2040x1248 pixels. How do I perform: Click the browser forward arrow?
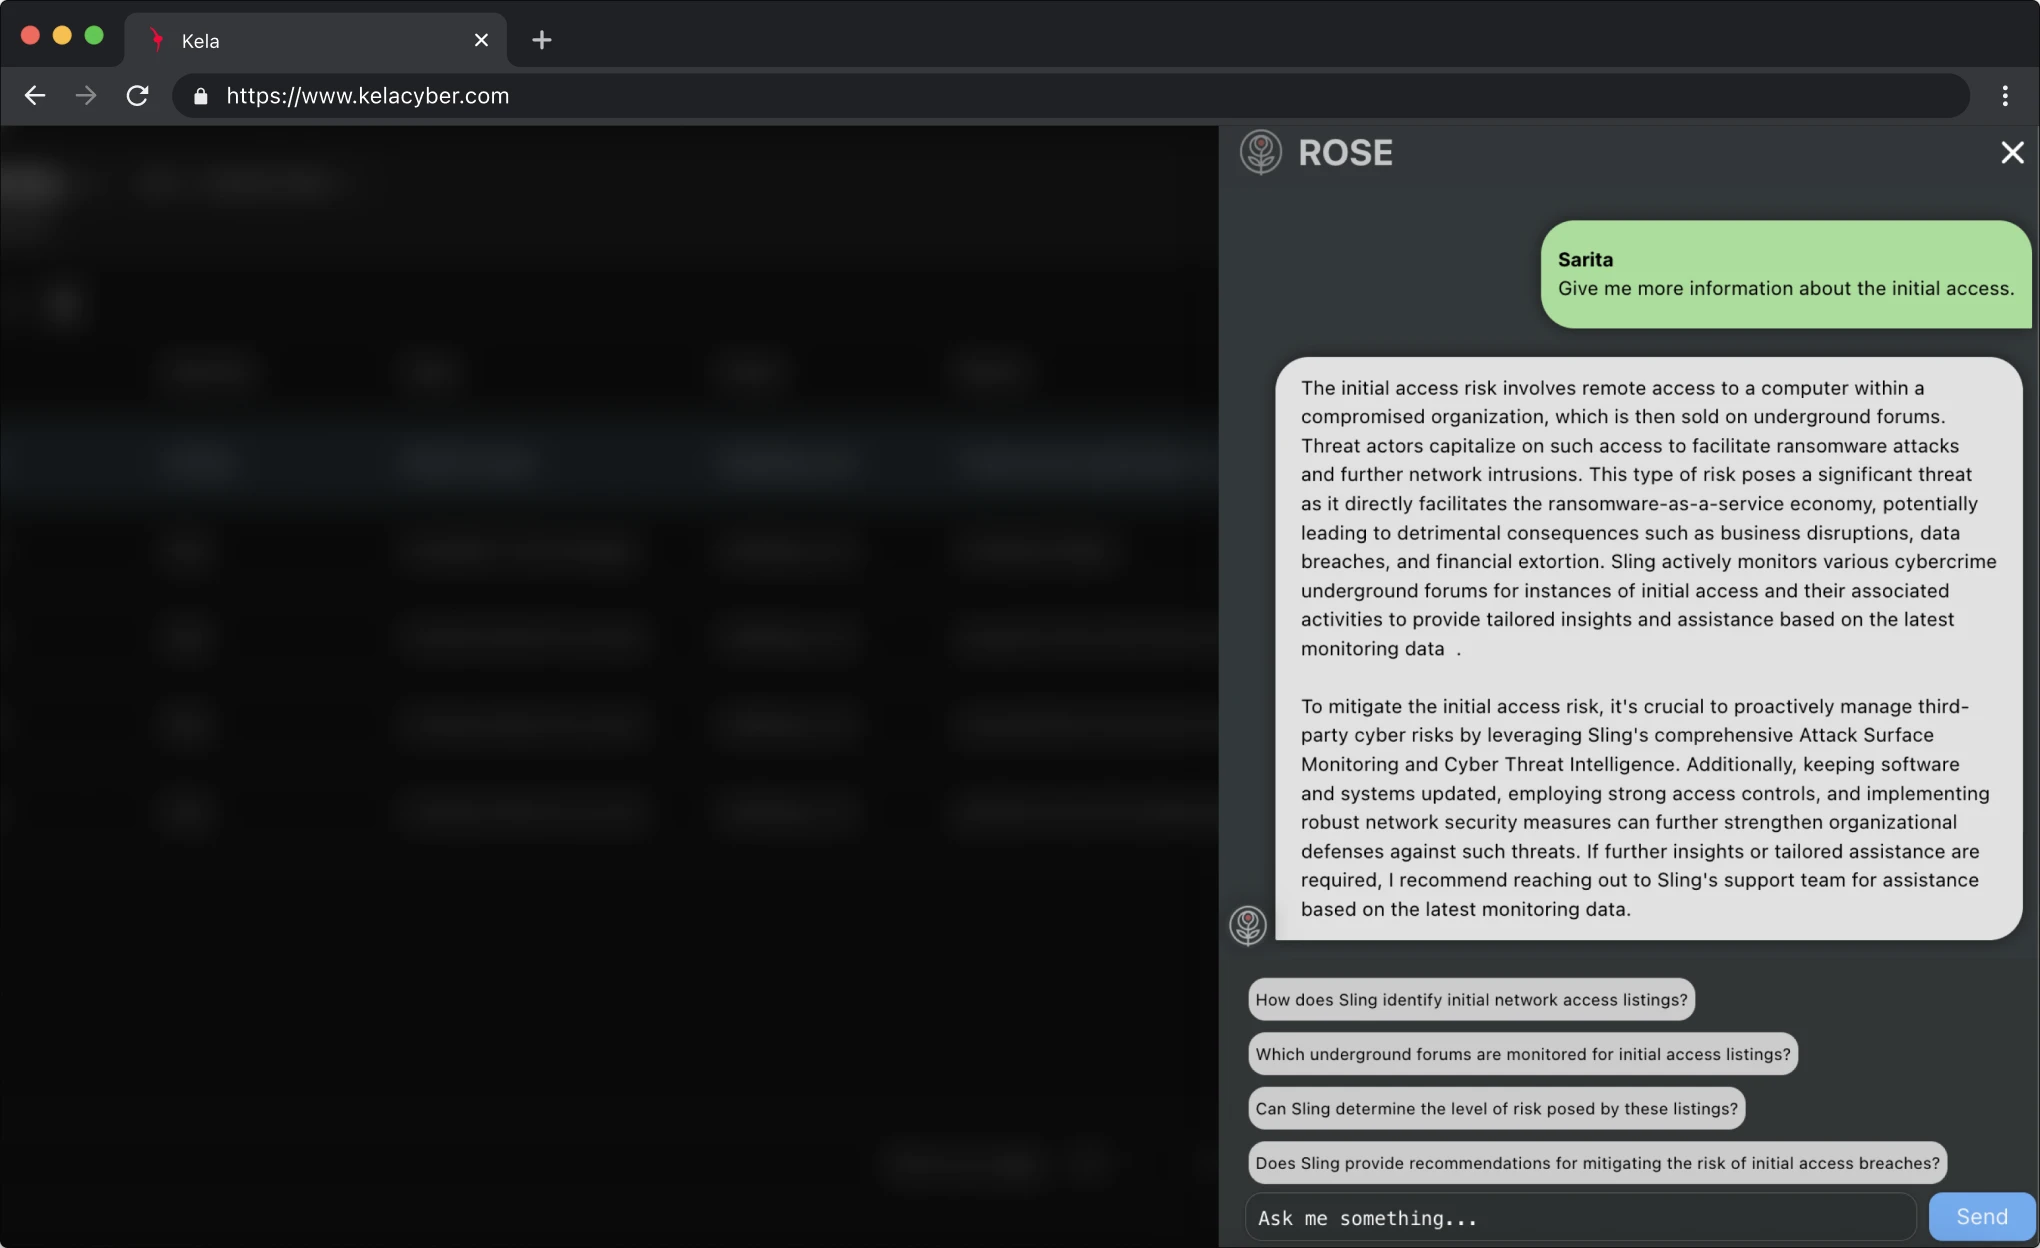tap(86, 95)
